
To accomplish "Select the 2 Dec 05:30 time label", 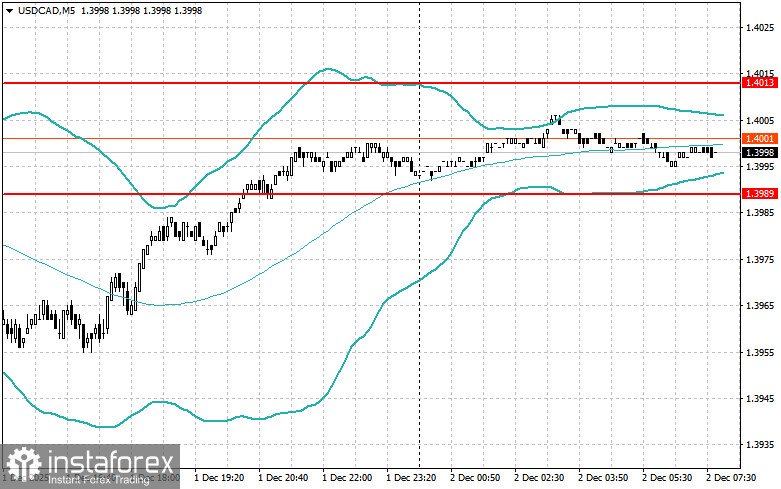I will 667,478.
